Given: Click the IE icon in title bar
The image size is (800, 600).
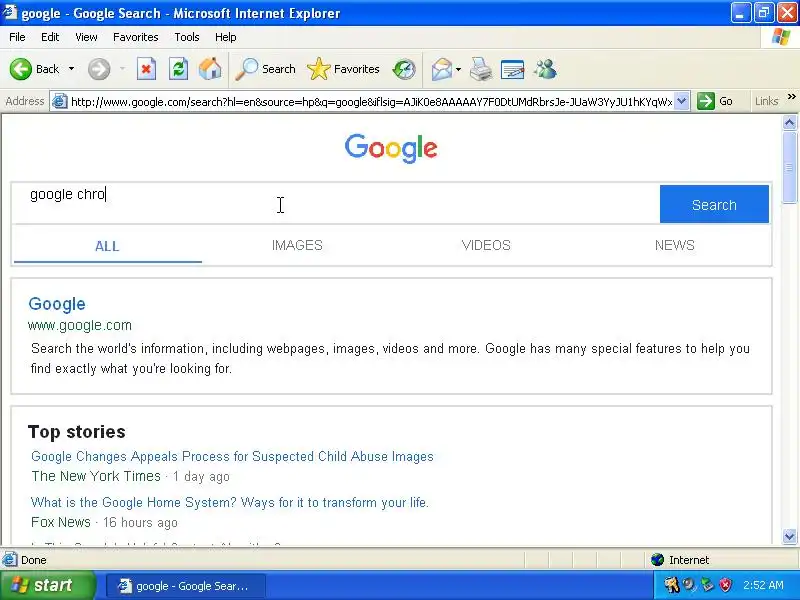Looking at the screenshot, I should (10, 12).
